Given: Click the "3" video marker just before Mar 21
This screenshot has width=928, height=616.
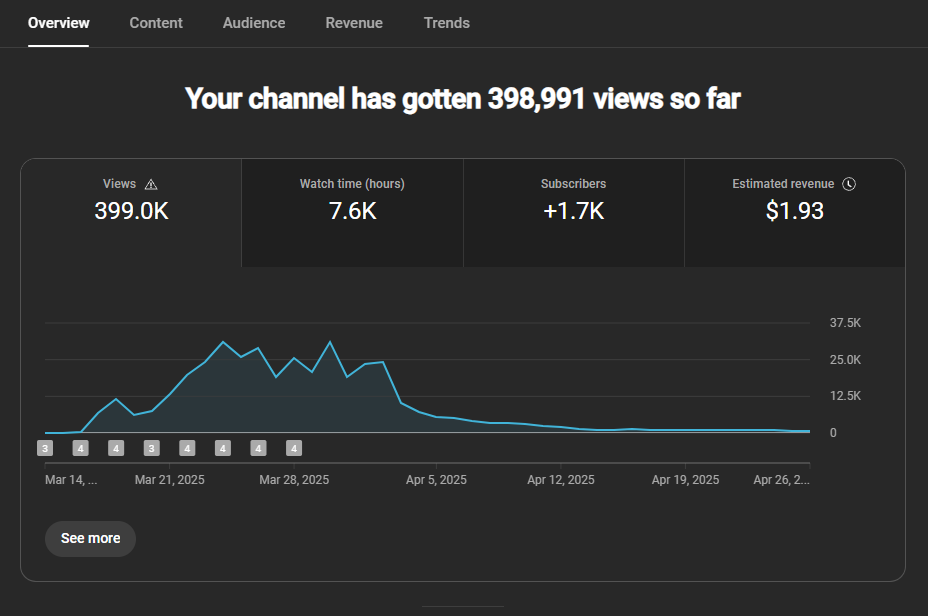Looking at the screenshot, I should click(152, 448).
